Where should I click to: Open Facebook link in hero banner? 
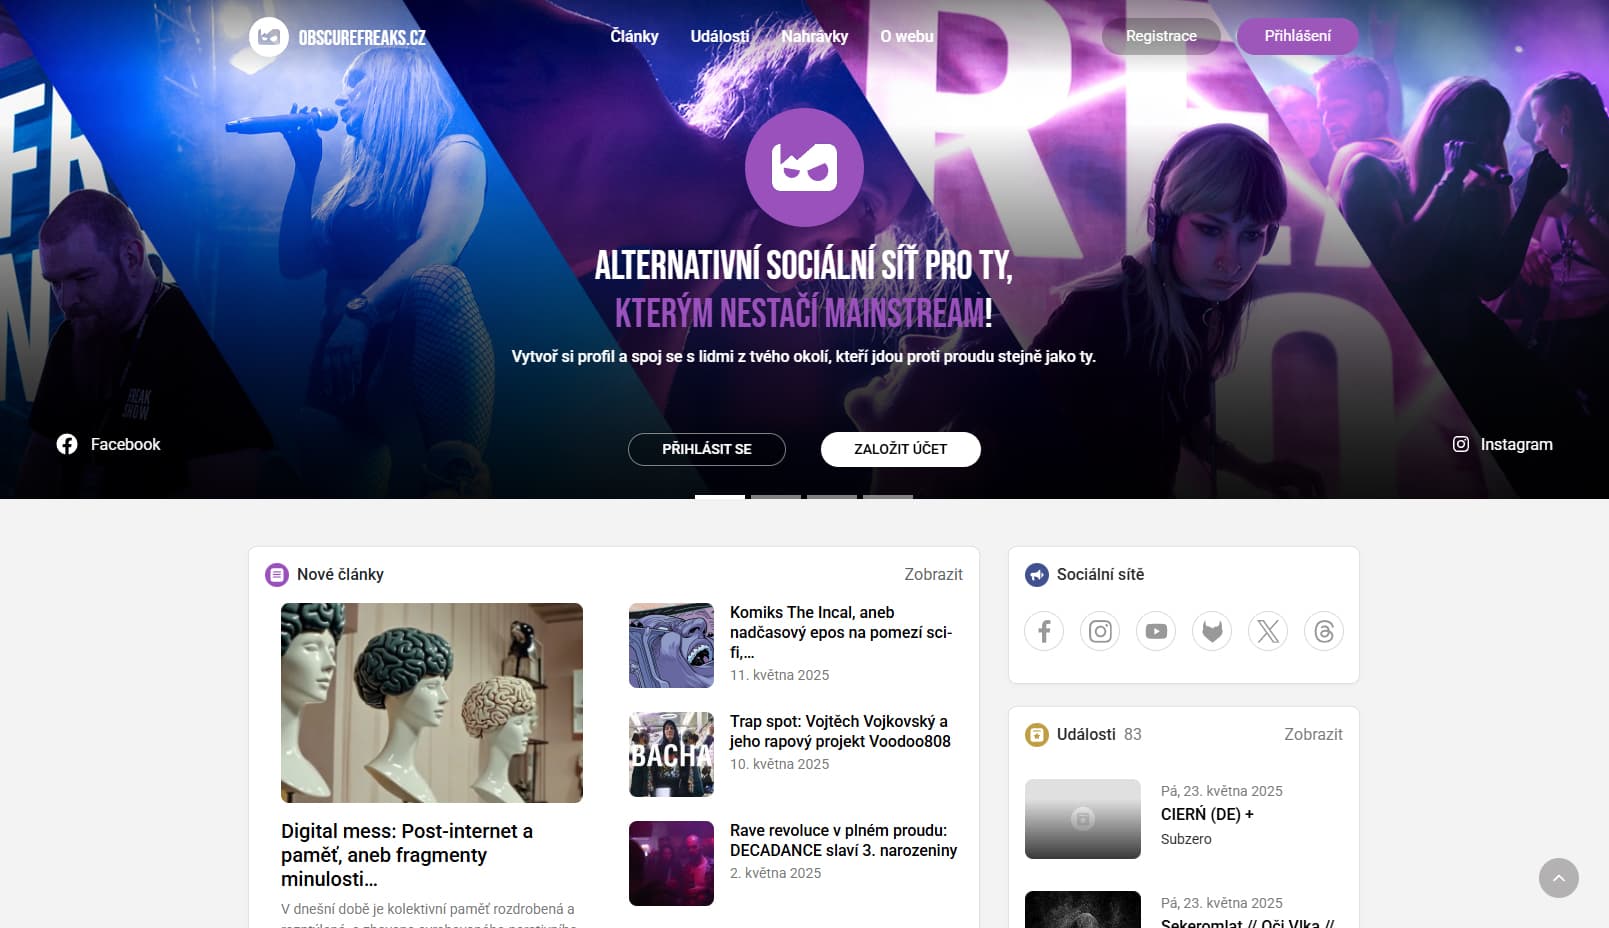[x=109, y=444]
